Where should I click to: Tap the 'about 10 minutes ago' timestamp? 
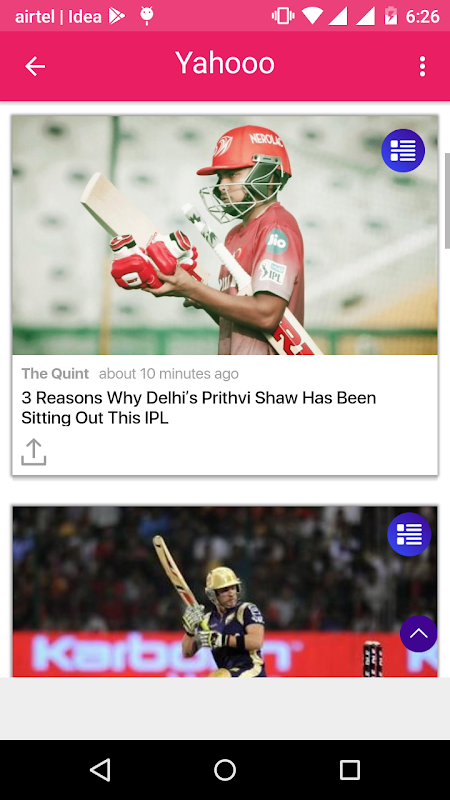[x=169, y=373]
